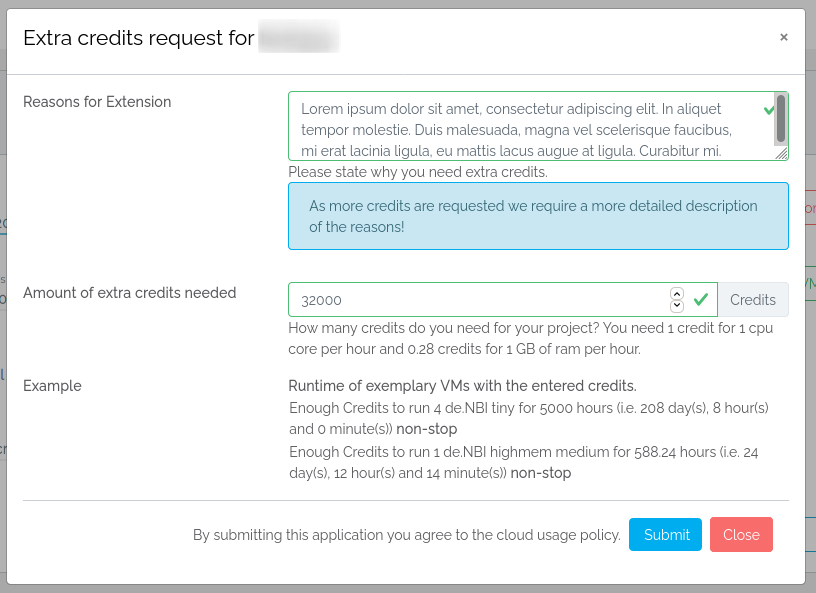Increase the credits amount with the up arrow
This screenshot has height=593, width=816.
677,294
